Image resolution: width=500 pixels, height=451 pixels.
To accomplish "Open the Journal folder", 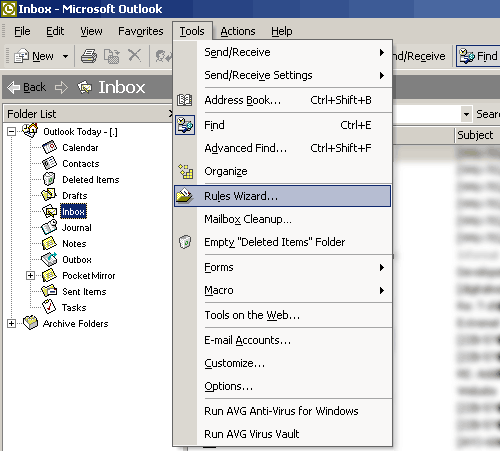I will pos(77,228).
